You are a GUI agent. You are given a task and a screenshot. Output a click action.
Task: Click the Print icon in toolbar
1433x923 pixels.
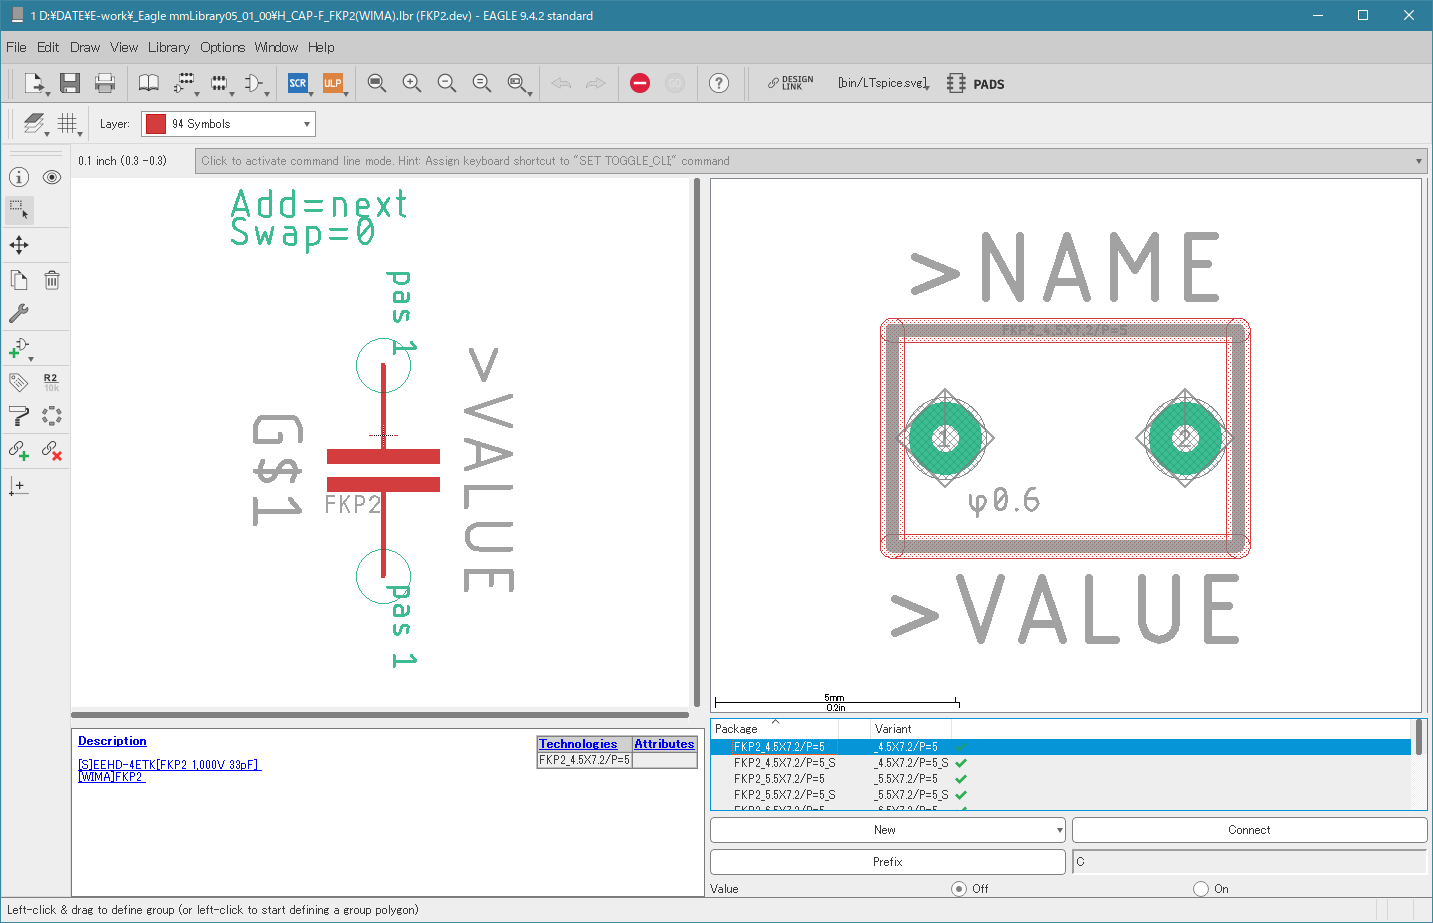click(104, 83)
